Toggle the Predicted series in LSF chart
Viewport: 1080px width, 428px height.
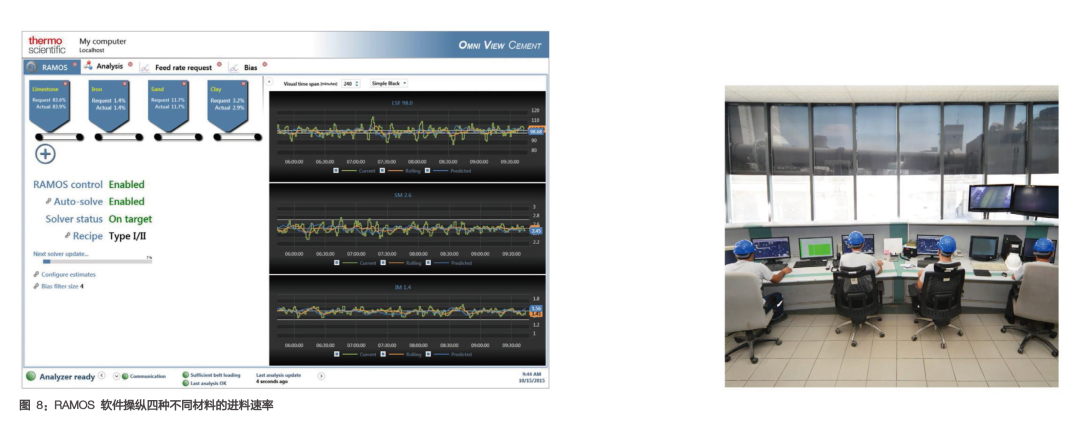(x=427, y=170)
